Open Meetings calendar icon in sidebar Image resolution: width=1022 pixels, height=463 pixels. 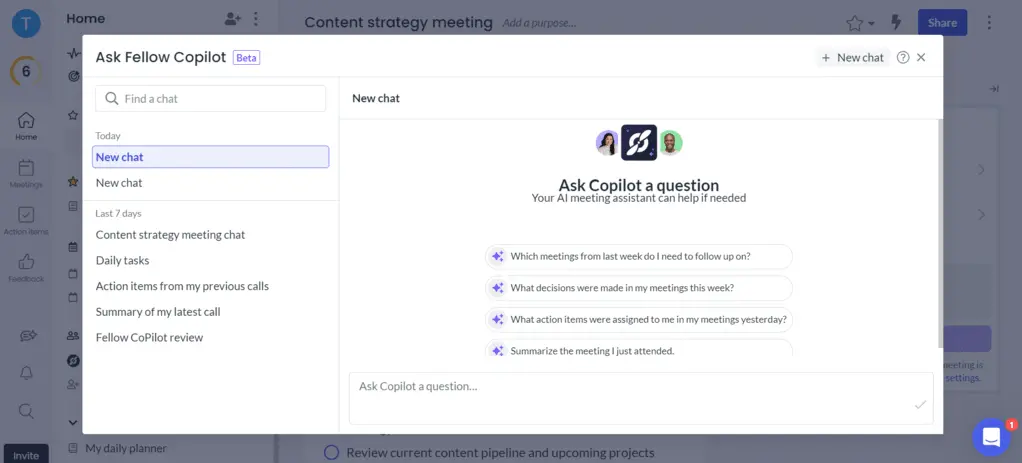pos(26,172)
